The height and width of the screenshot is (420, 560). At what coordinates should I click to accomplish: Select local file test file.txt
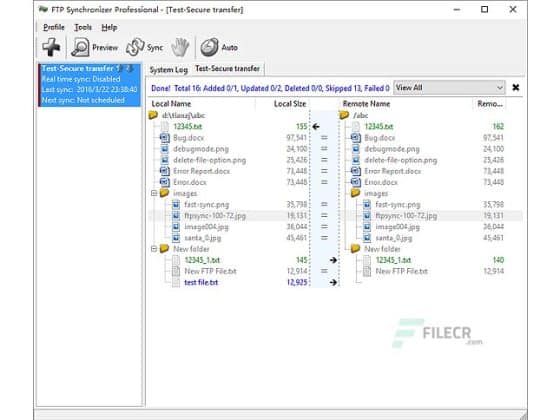(201, 282)
